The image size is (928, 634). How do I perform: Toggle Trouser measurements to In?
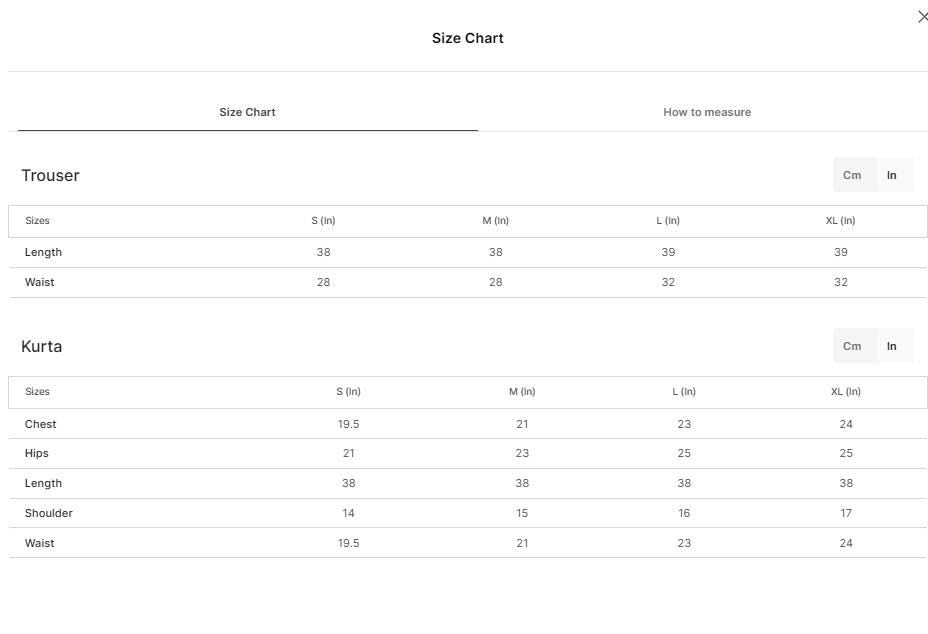(x=891, y=175)
